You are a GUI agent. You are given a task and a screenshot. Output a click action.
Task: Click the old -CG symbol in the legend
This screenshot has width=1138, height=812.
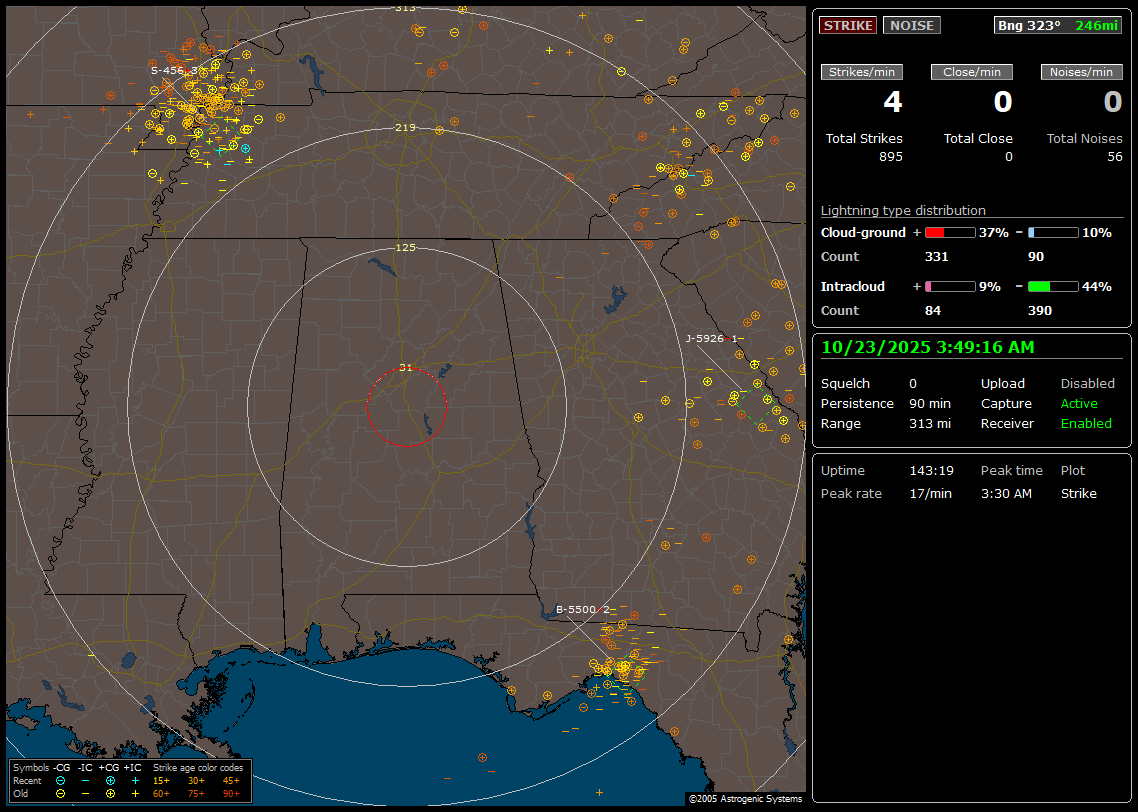pyautogui.click(x=60, y=793)
